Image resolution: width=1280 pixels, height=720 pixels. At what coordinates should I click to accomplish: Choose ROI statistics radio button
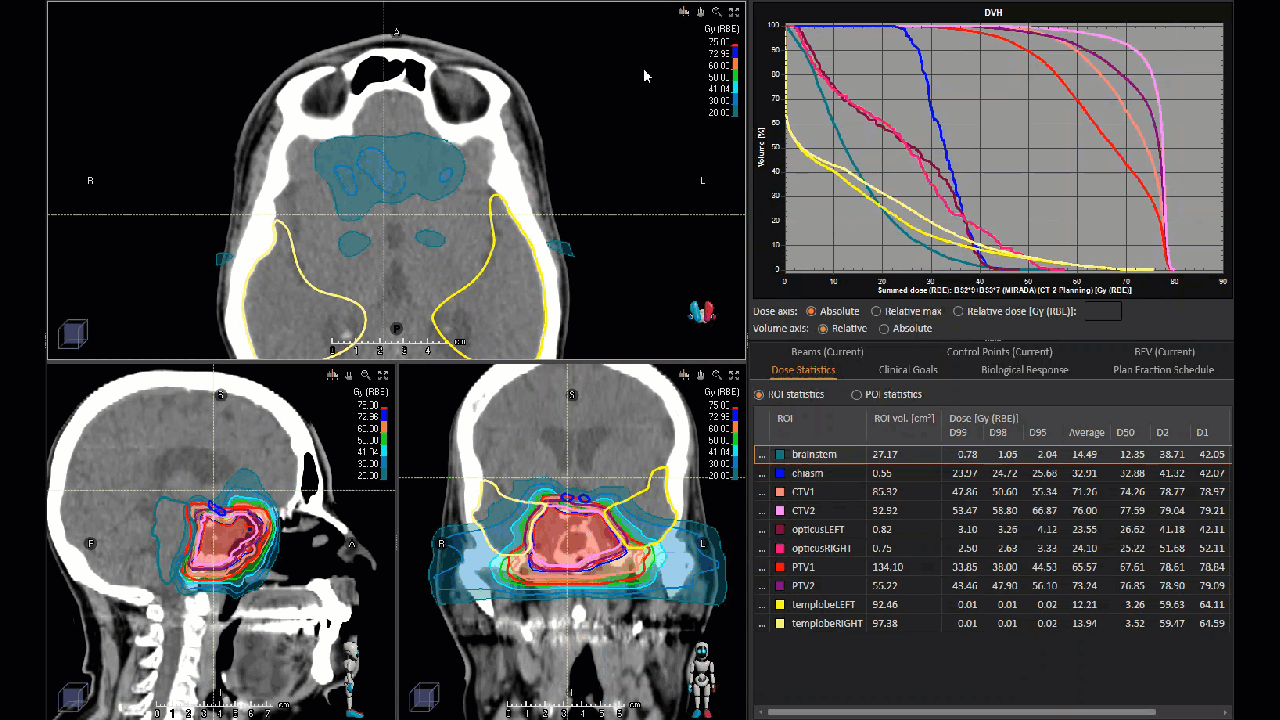click(x=758, y=395)
